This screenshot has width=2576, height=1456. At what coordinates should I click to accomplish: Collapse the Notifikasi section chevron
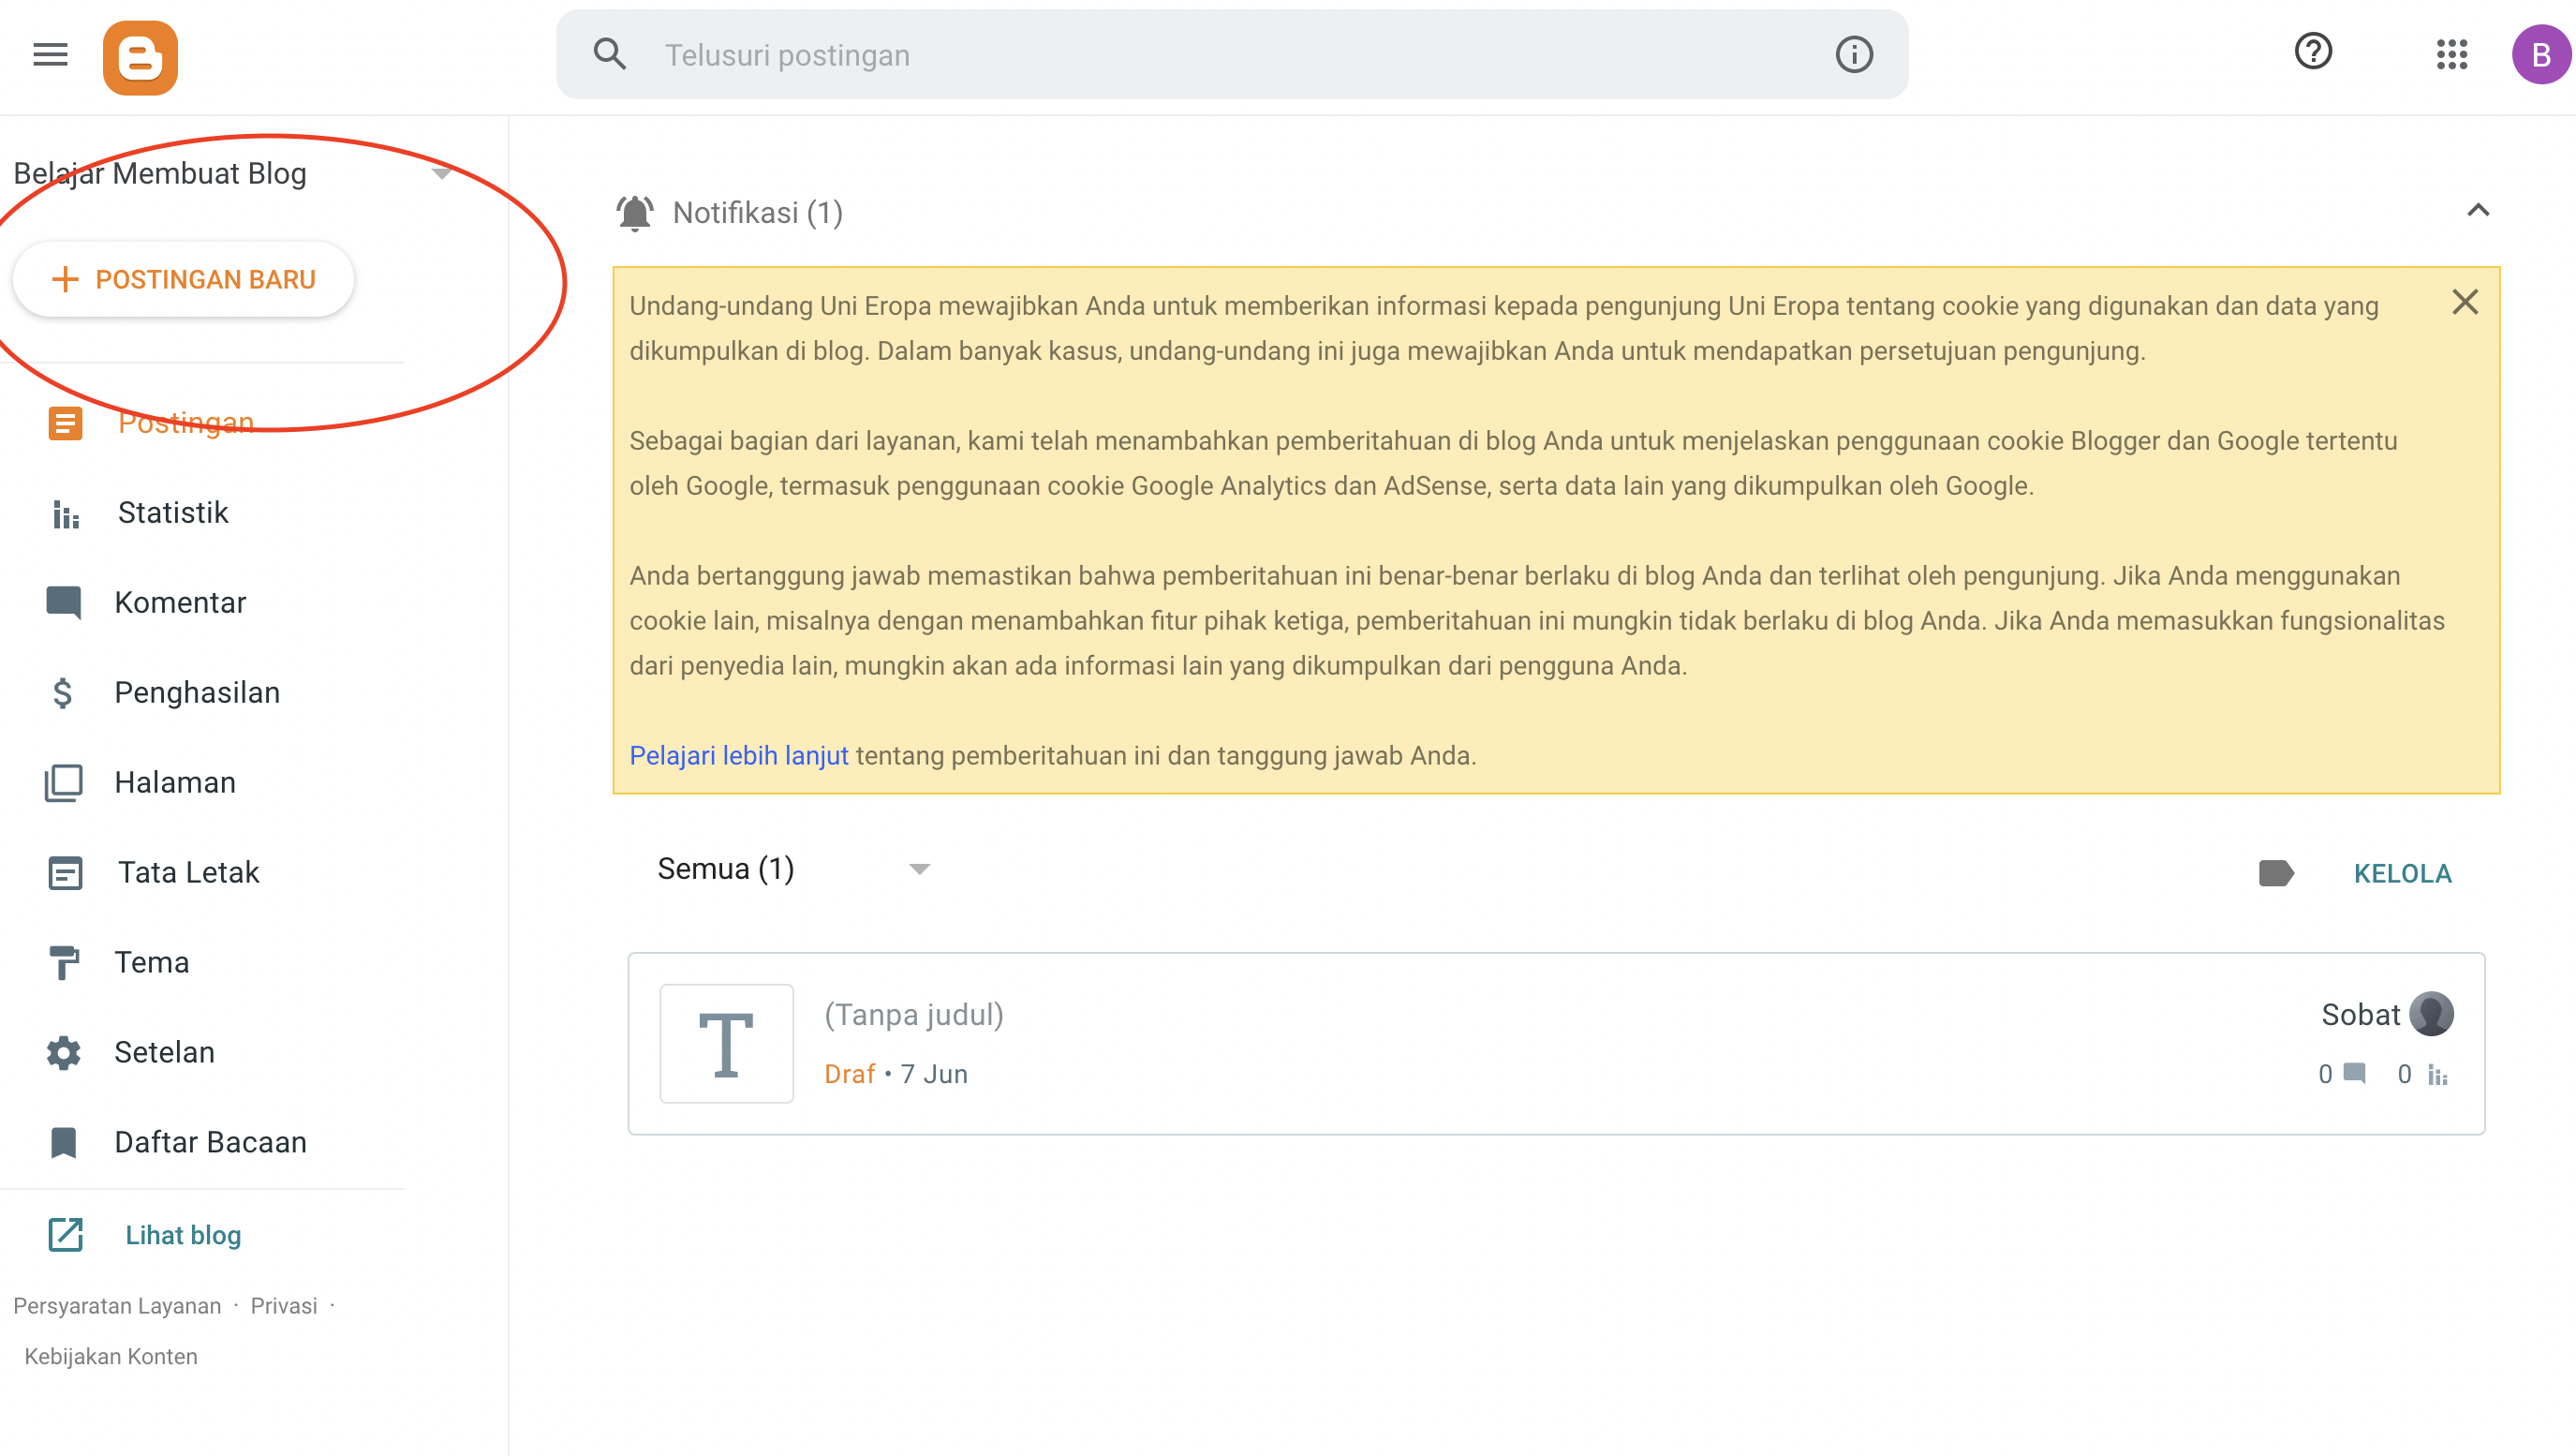pos(2477,213)
